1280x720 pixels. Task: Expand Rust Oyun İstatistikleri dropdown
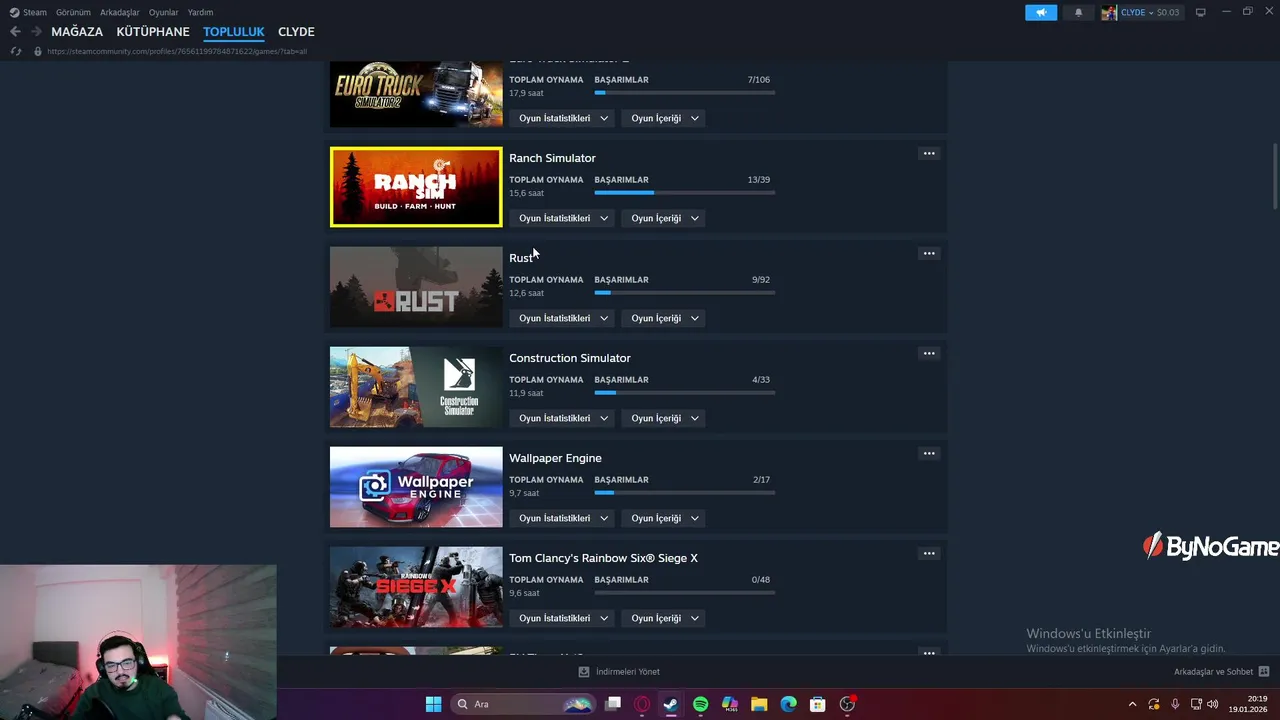coord(563,318)
